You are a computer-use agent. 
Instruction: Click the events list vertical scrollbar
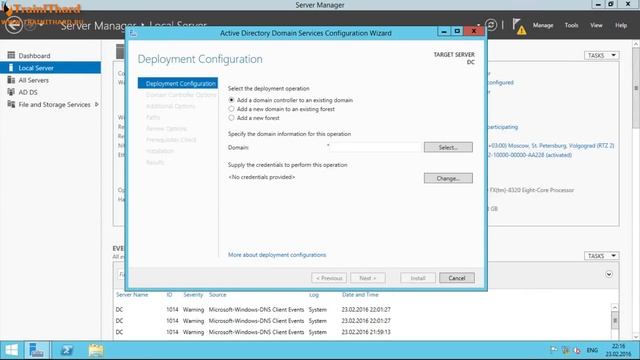(615, 321)
